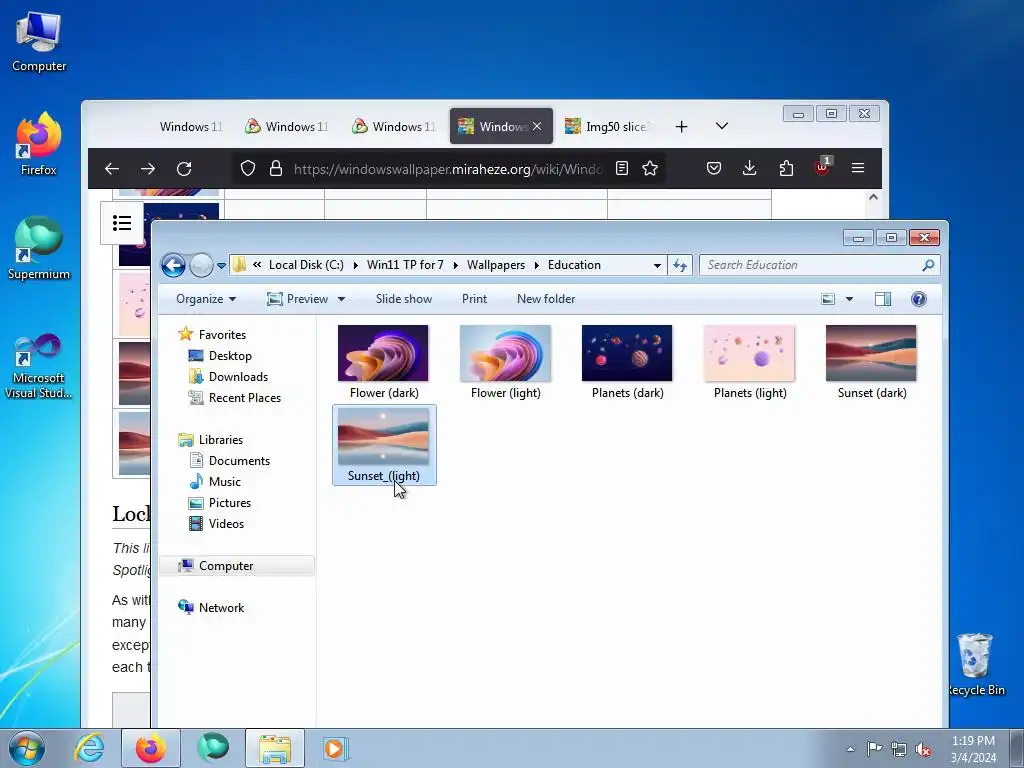1024x768 pixels.
Task: Open Explorer help button
Action: (919, 299)
